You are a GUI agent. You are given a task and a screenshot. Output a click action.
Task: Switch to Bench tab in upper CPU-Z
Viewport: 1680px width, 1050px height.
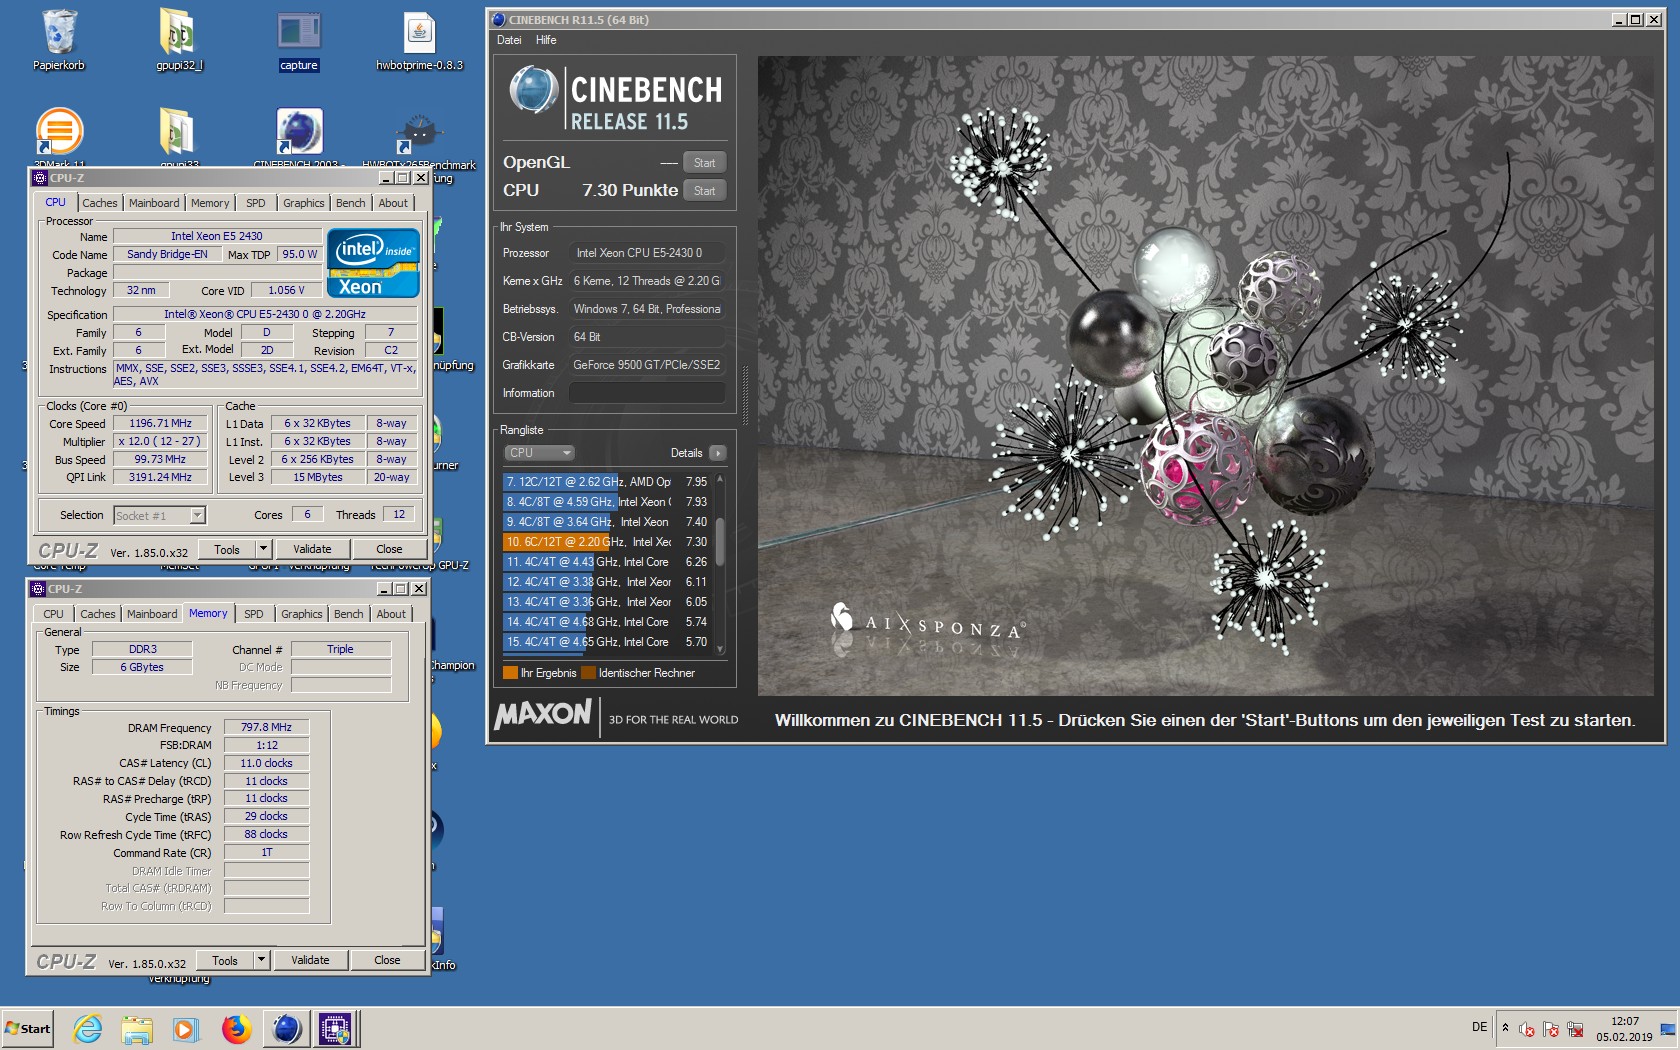pyautogui.click(x=351, y=203)
